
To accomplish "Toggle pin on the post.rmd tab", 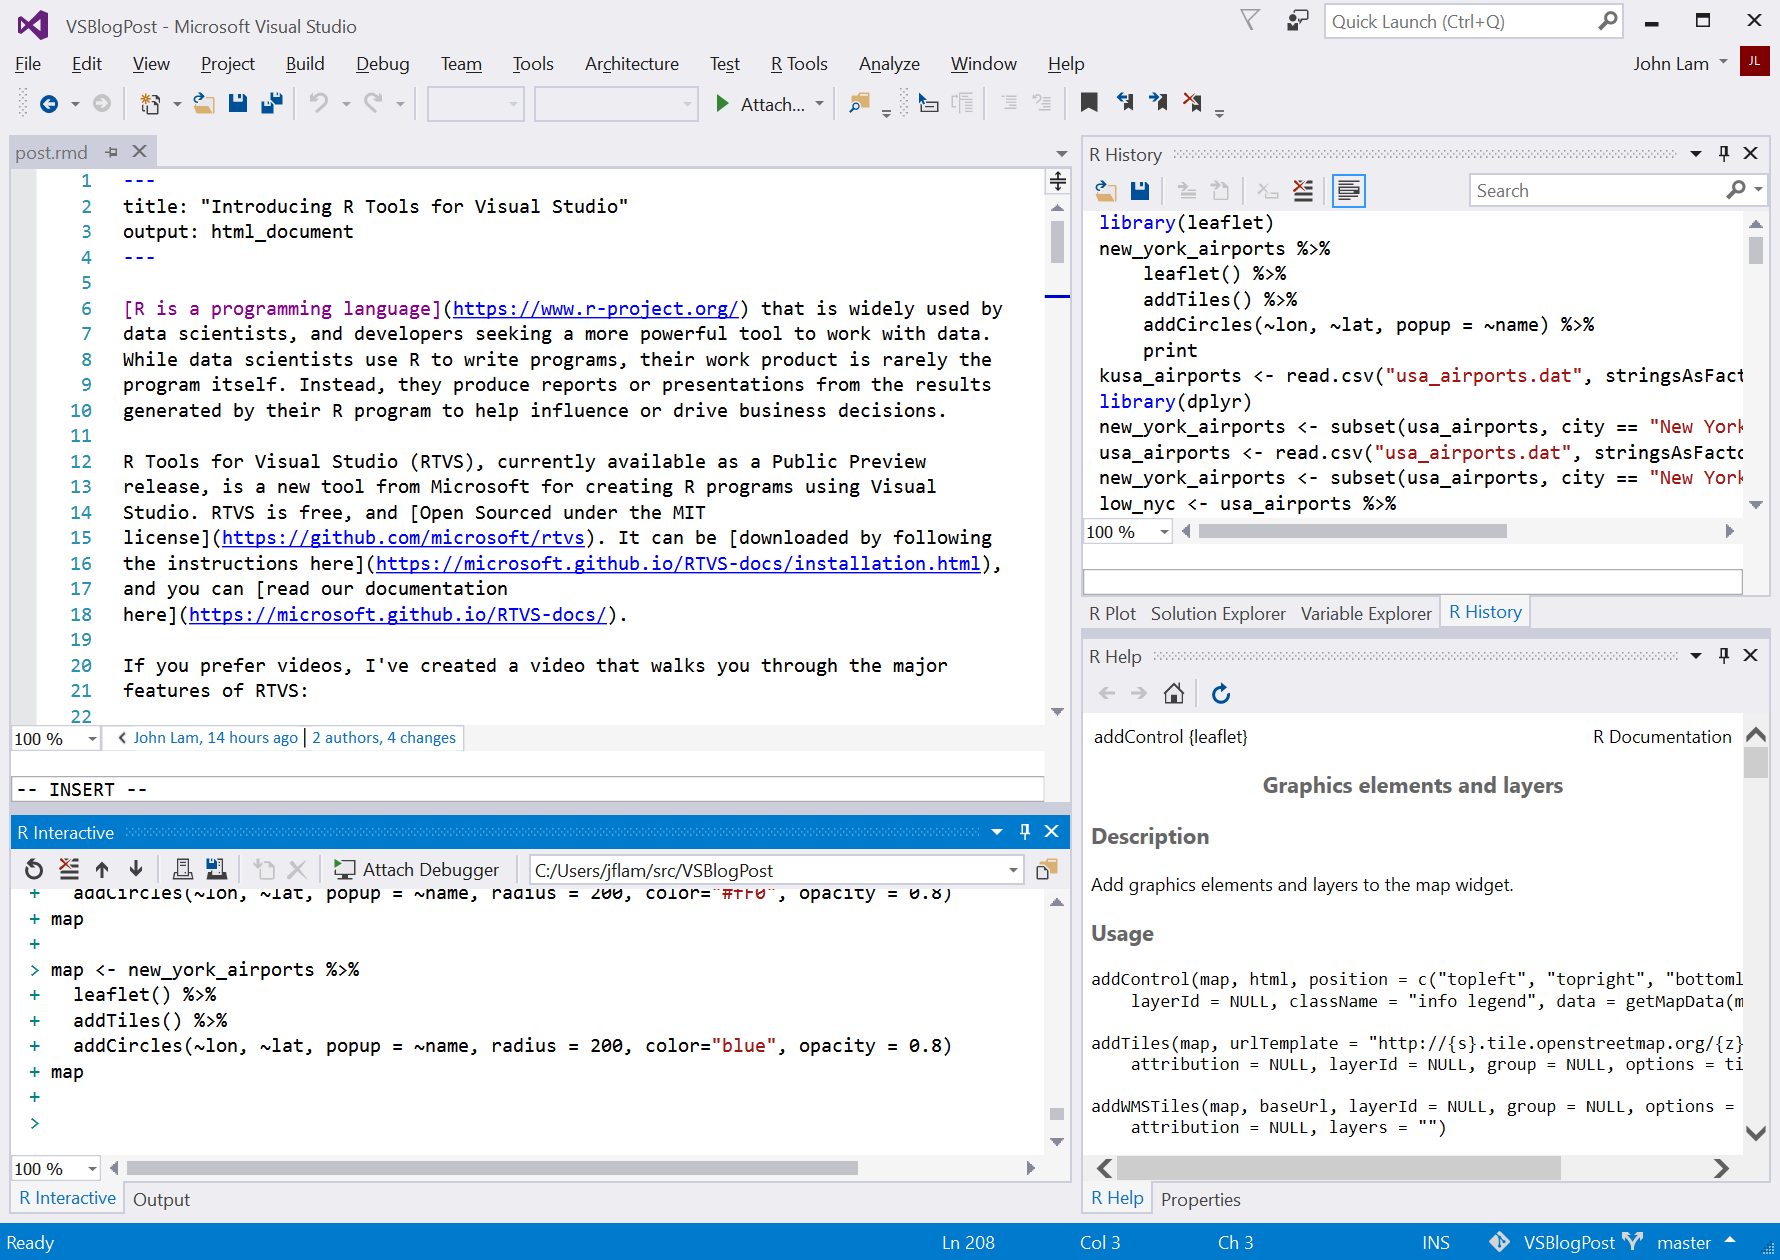I will pyautogui.click(x=112, y=152).
